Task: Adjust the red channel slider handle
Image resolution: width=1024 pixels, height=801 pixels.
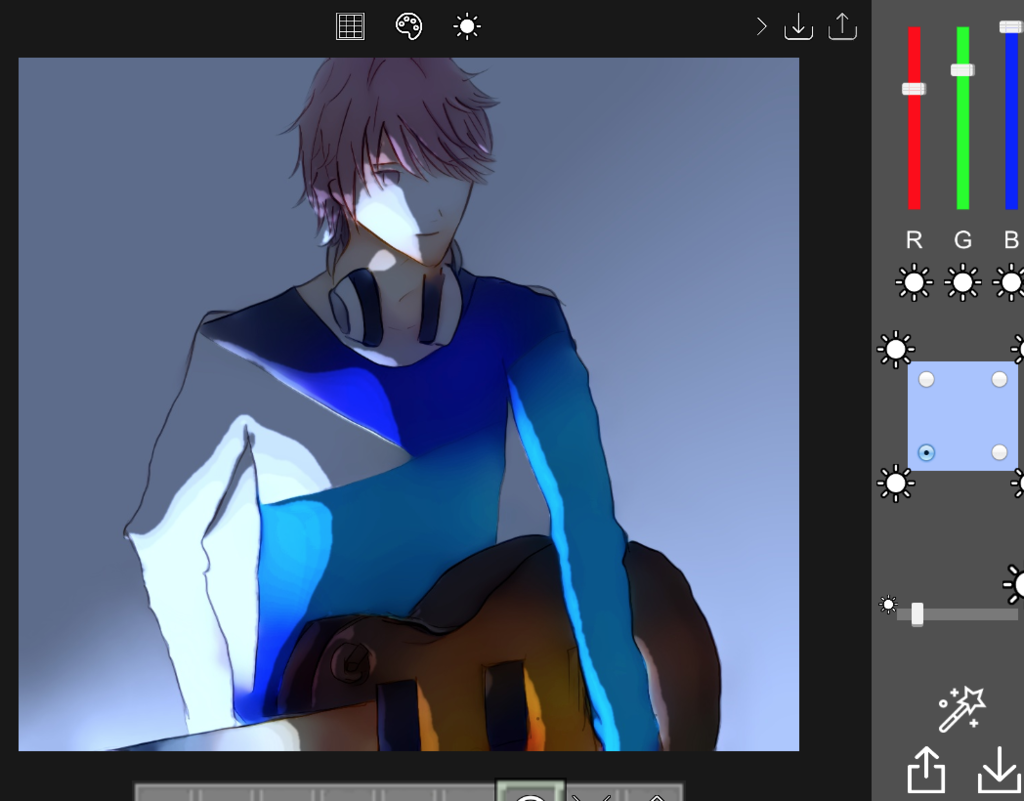Action: click(914, 89)
